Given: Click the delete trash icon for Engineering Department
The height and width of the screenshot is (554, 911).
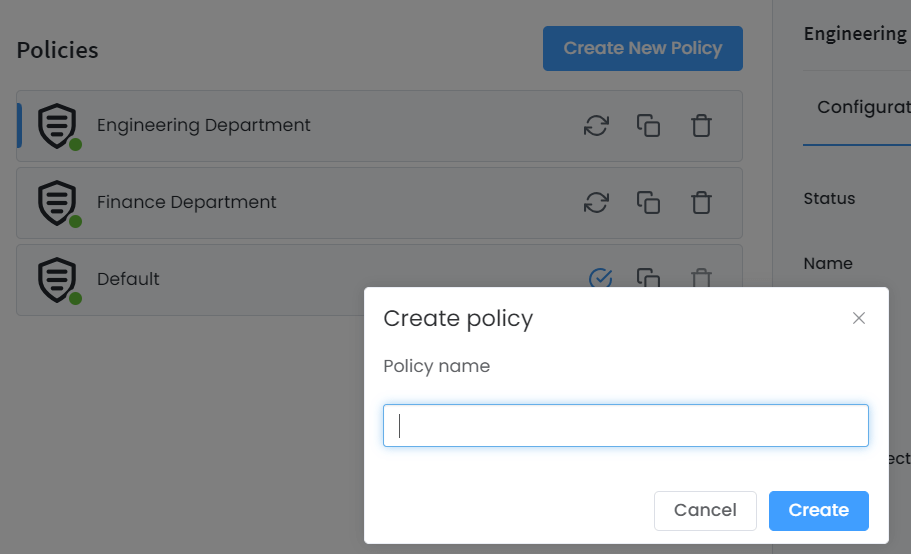Looking at the screenshot, I should tap(701, 126).
